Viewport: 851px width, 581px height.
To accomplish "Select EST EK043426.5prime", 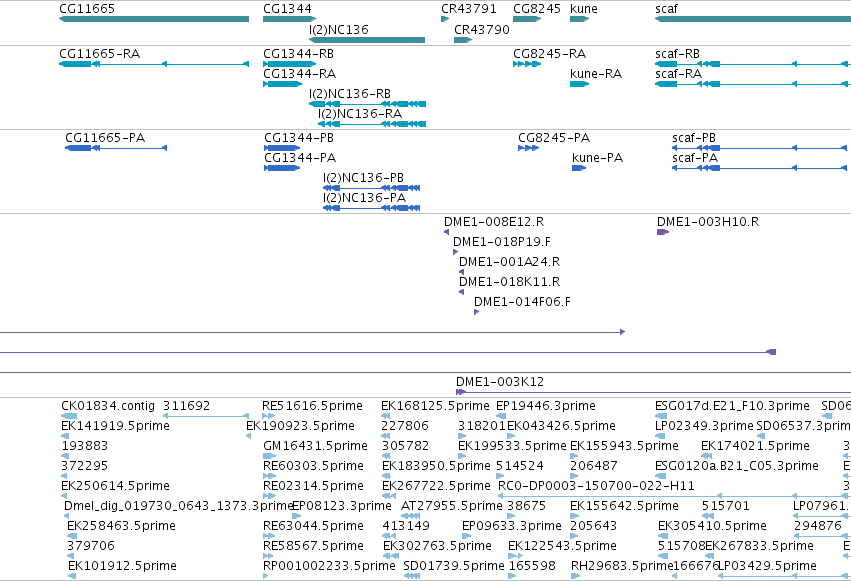I will 511,436.
